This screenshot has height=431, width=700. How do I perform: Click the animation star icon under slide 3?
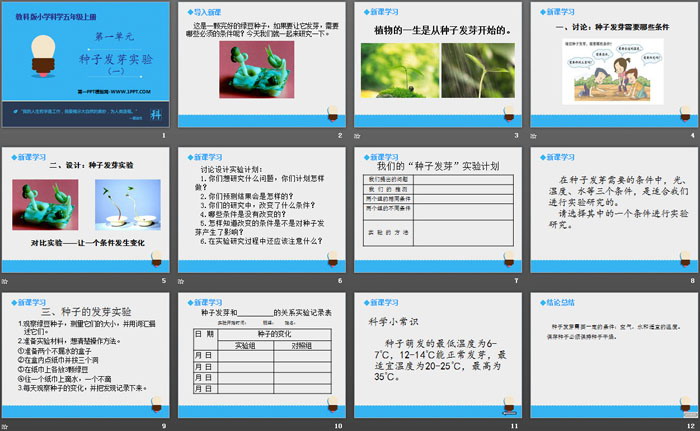click(x=357, y=136)
